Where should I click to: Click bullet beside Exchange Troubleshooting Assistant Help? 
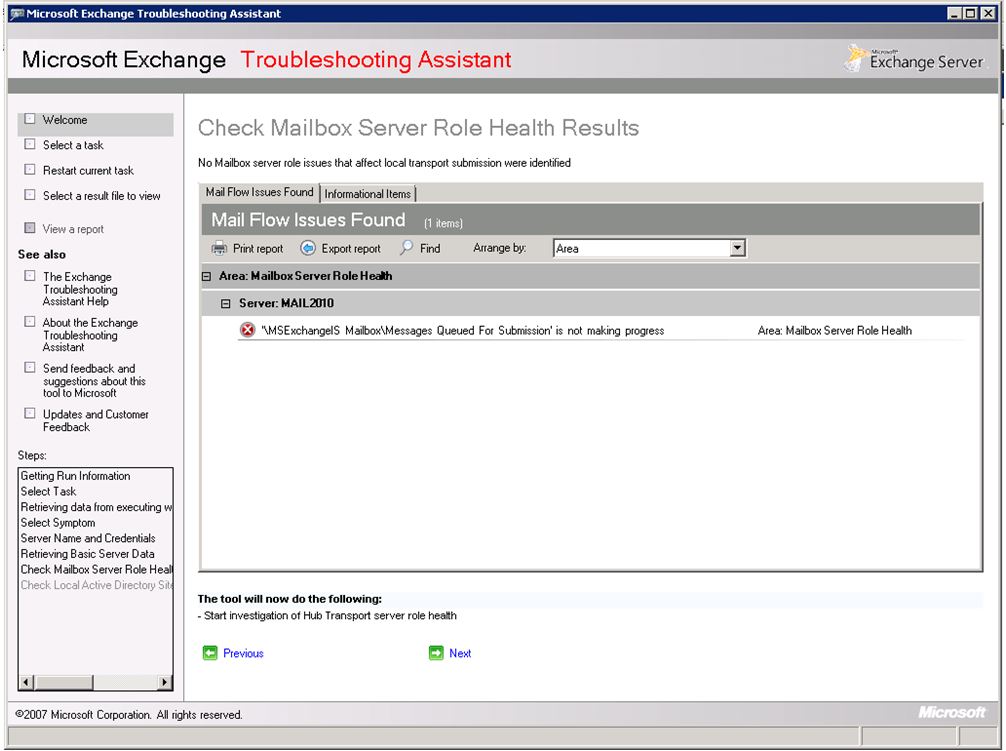(30, 276)
